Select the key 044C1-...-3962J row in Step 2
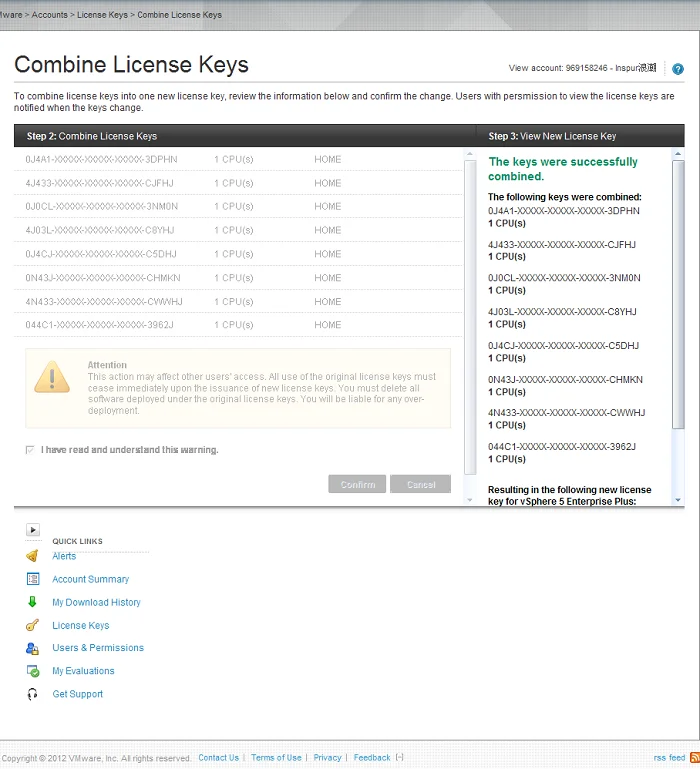The width and height of the screenshot is (700, 769). pos(238,325)
